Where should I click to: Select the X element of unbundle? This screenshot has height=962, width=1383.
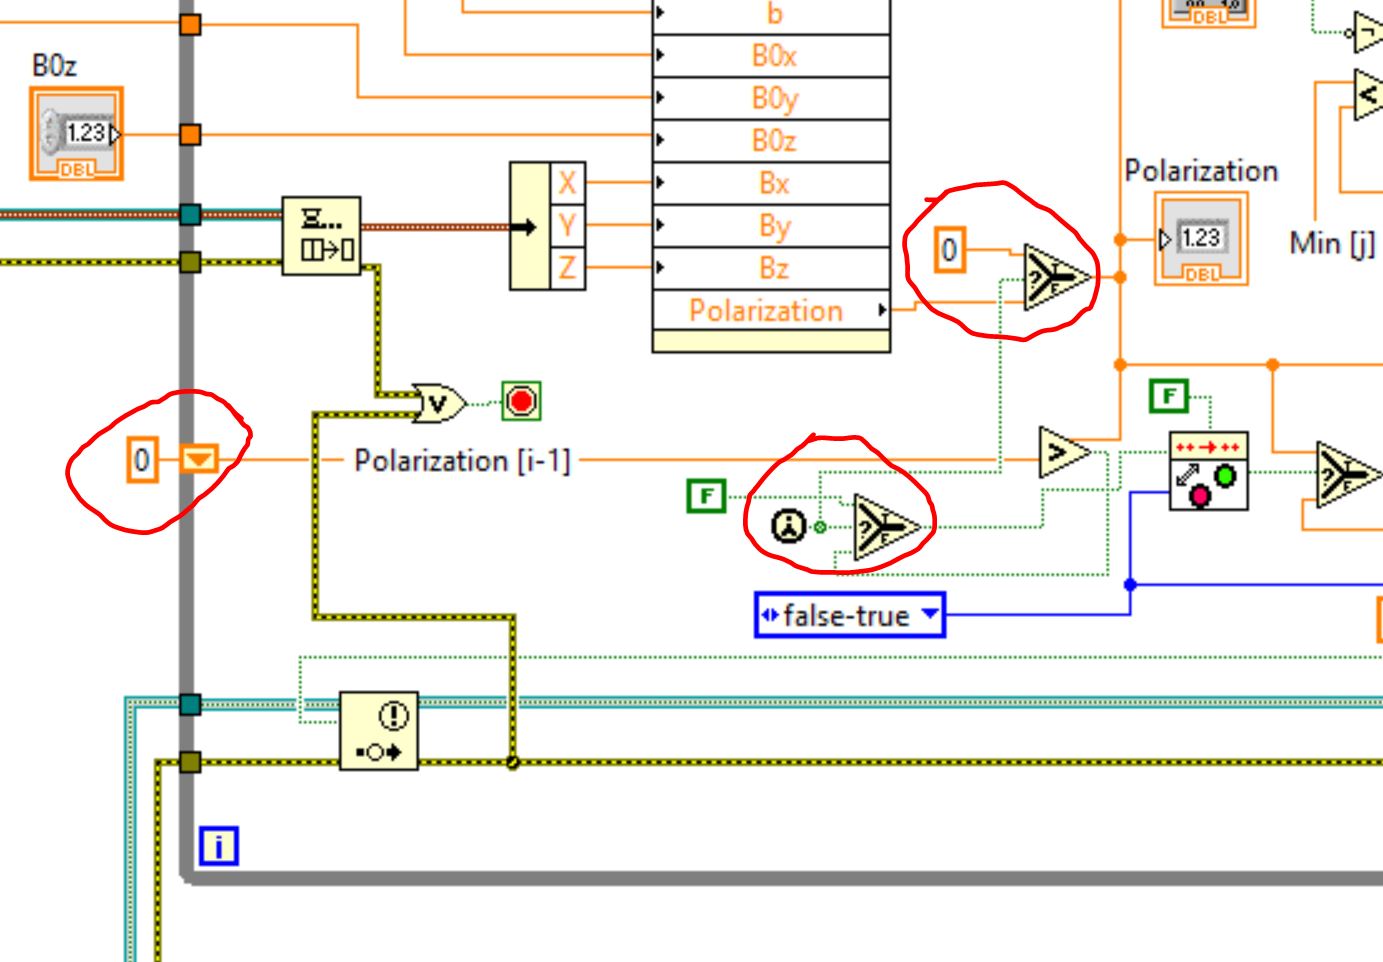click(x=567, y=183)
